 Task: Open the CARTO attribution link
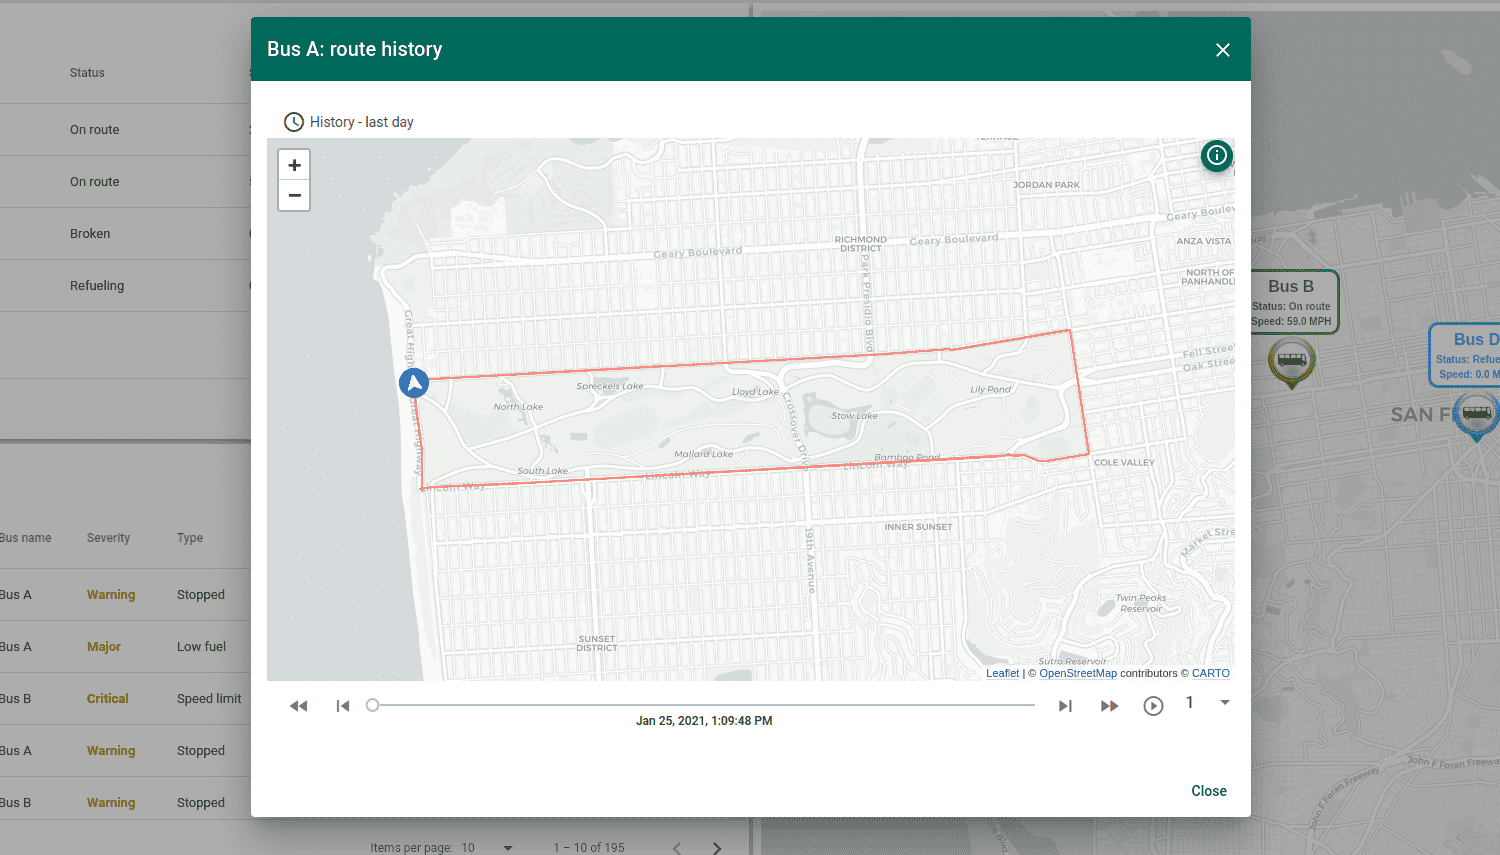tap(1211, 673)
